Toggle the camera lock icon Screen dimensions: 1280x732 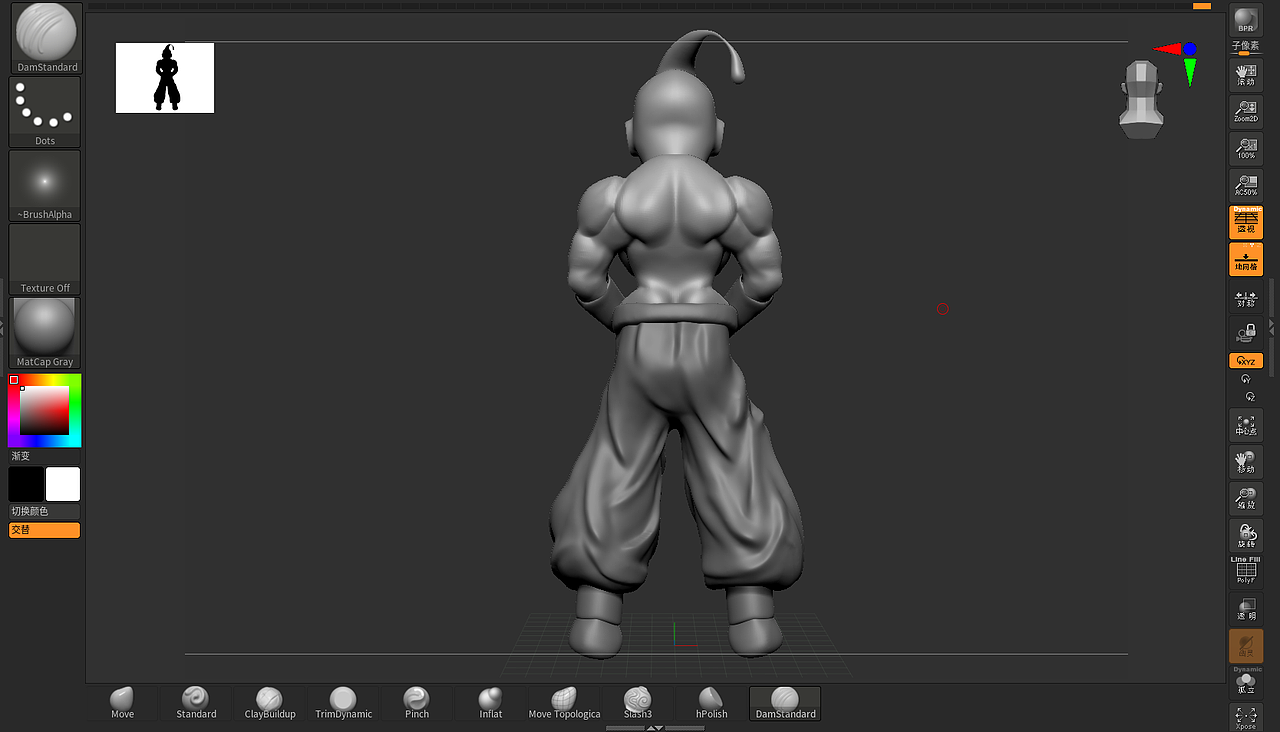(x=1245, y=334)
